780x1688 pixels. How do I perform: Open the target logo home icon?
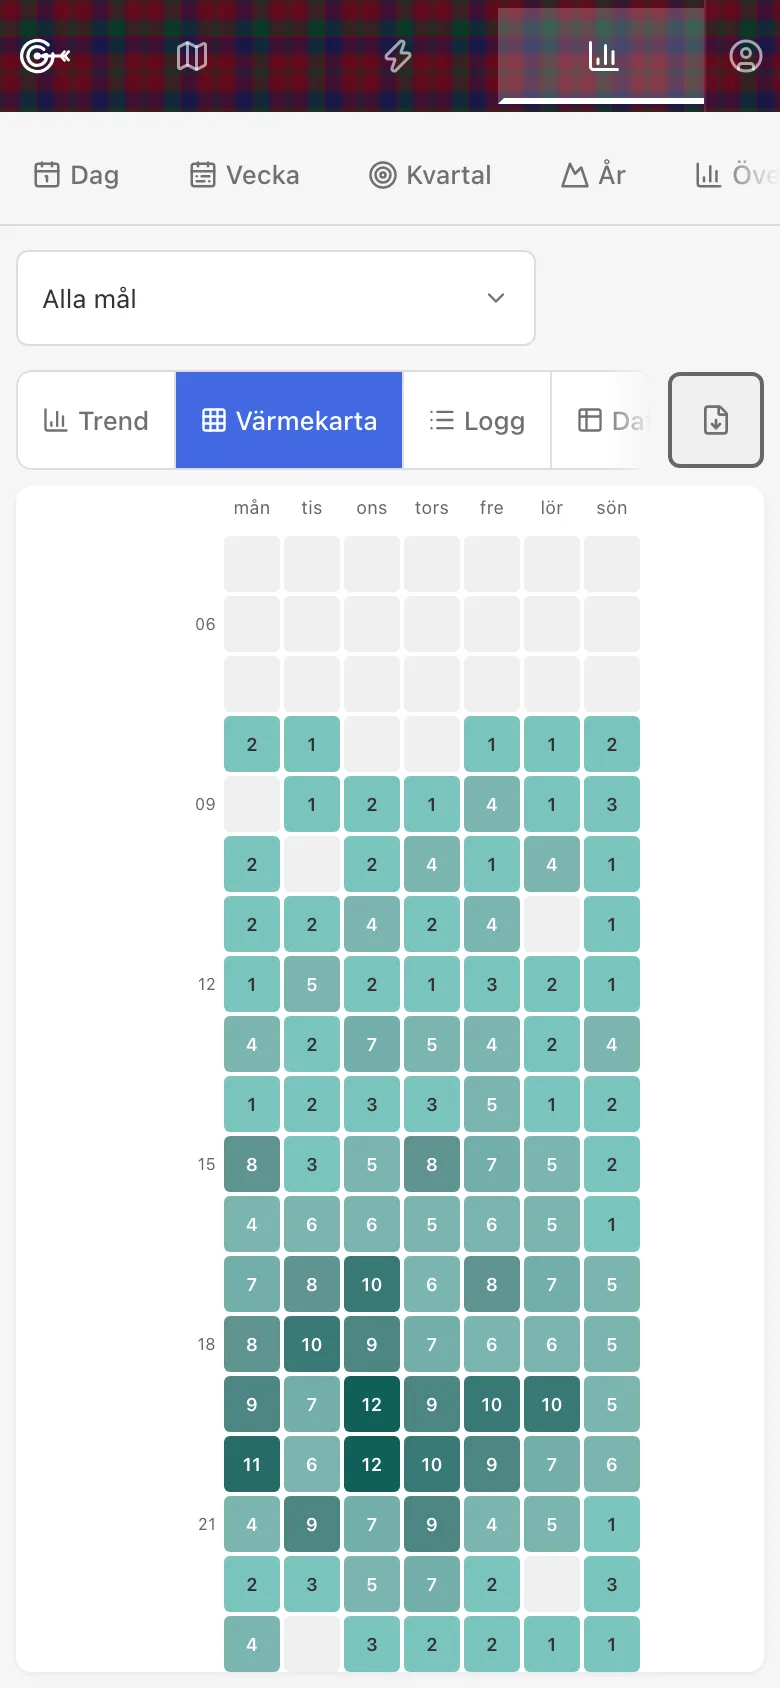click(44, 57)
